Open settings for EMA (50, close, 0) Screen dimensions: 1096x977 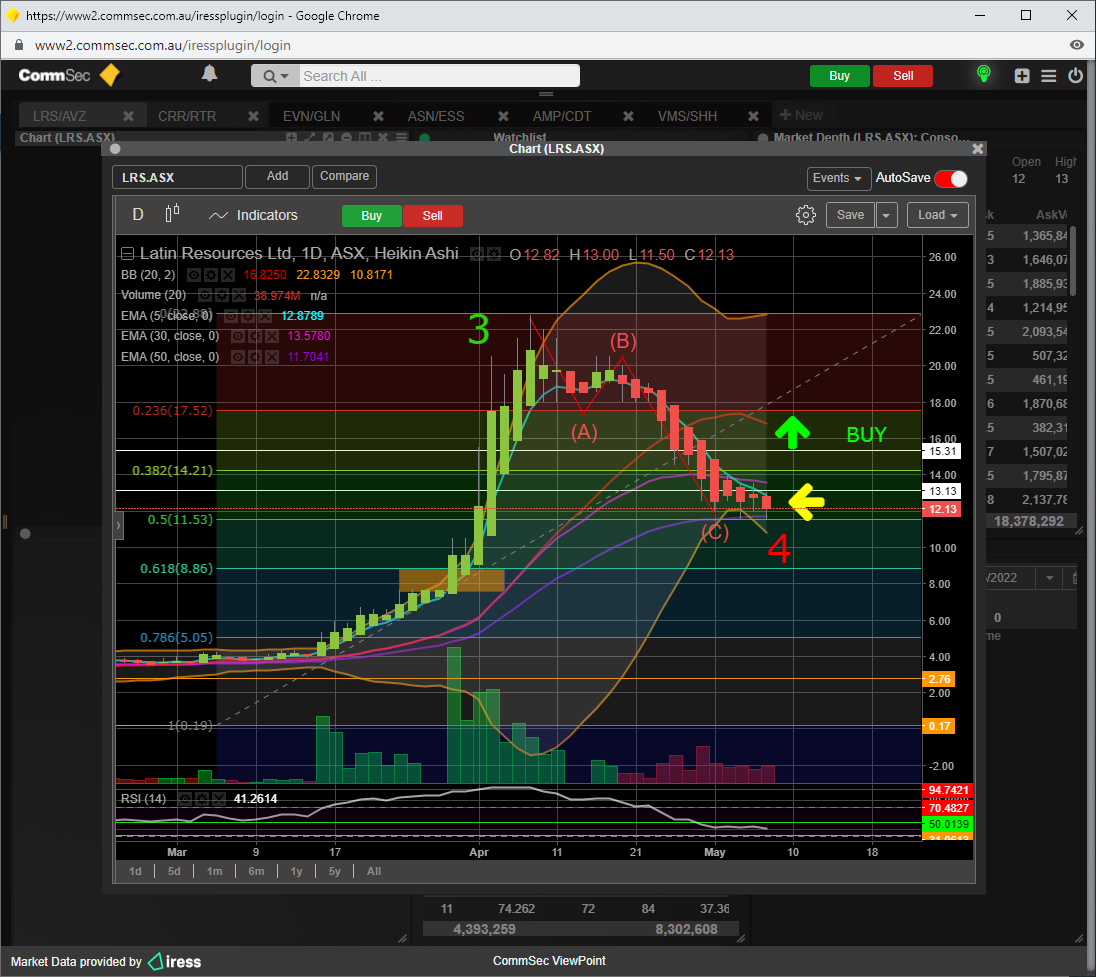tap(255, 357)
